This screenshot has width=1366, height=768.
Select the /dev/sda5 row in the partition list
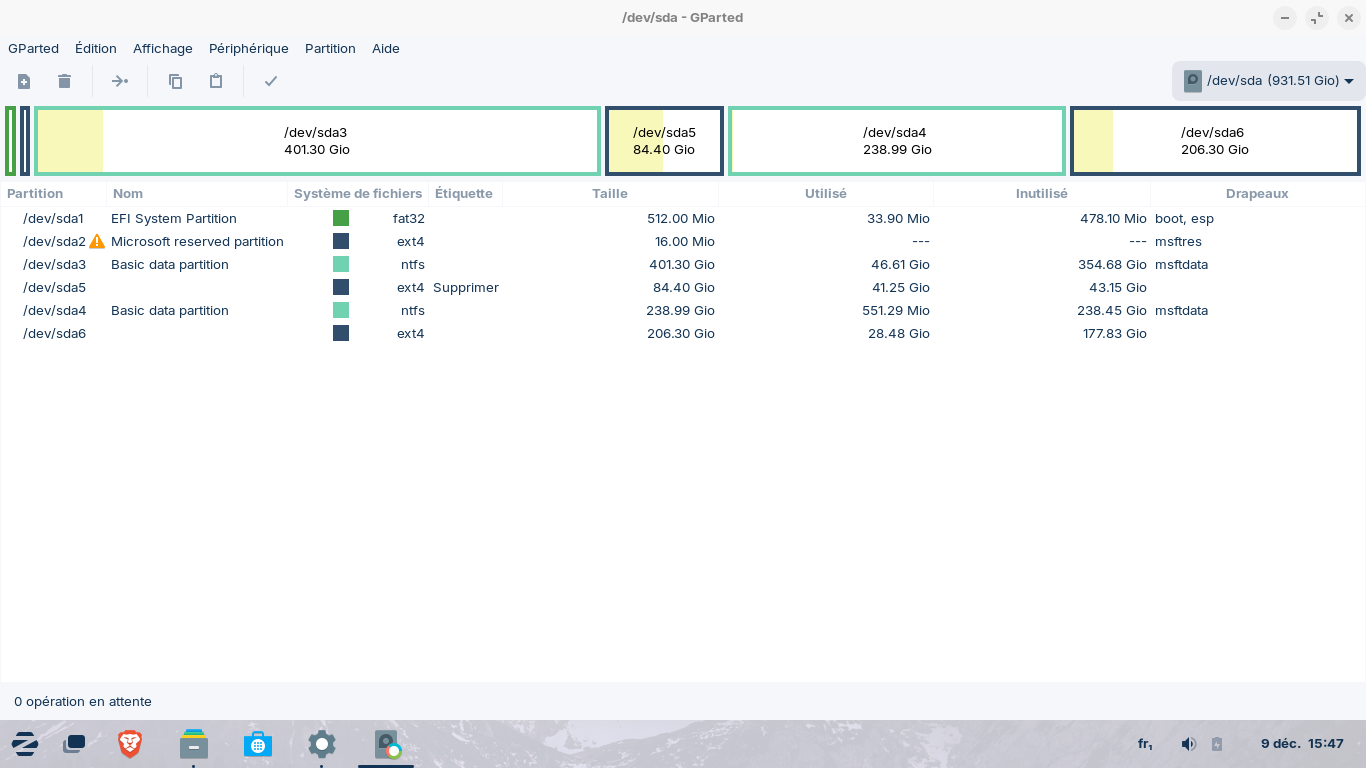(55, 287)
